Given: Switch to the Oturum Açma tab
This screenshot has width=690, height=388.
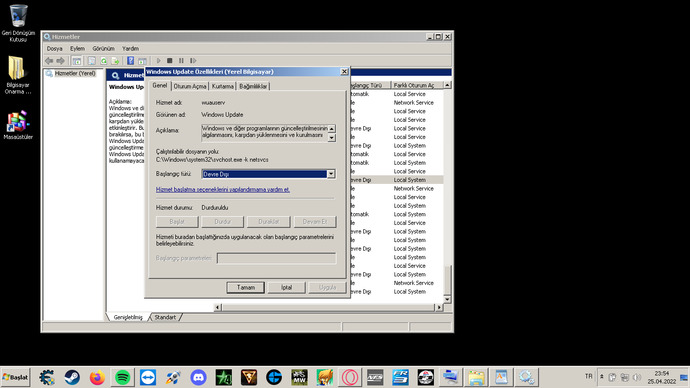Looking at the screenshot, I should [x=190, y=86].
